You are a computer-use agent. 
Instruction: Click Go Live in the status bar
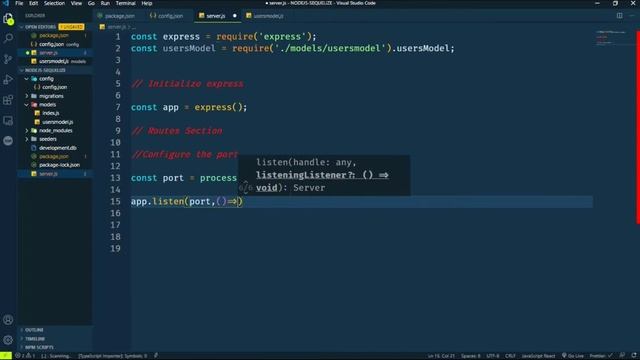[x=572, y=356]
